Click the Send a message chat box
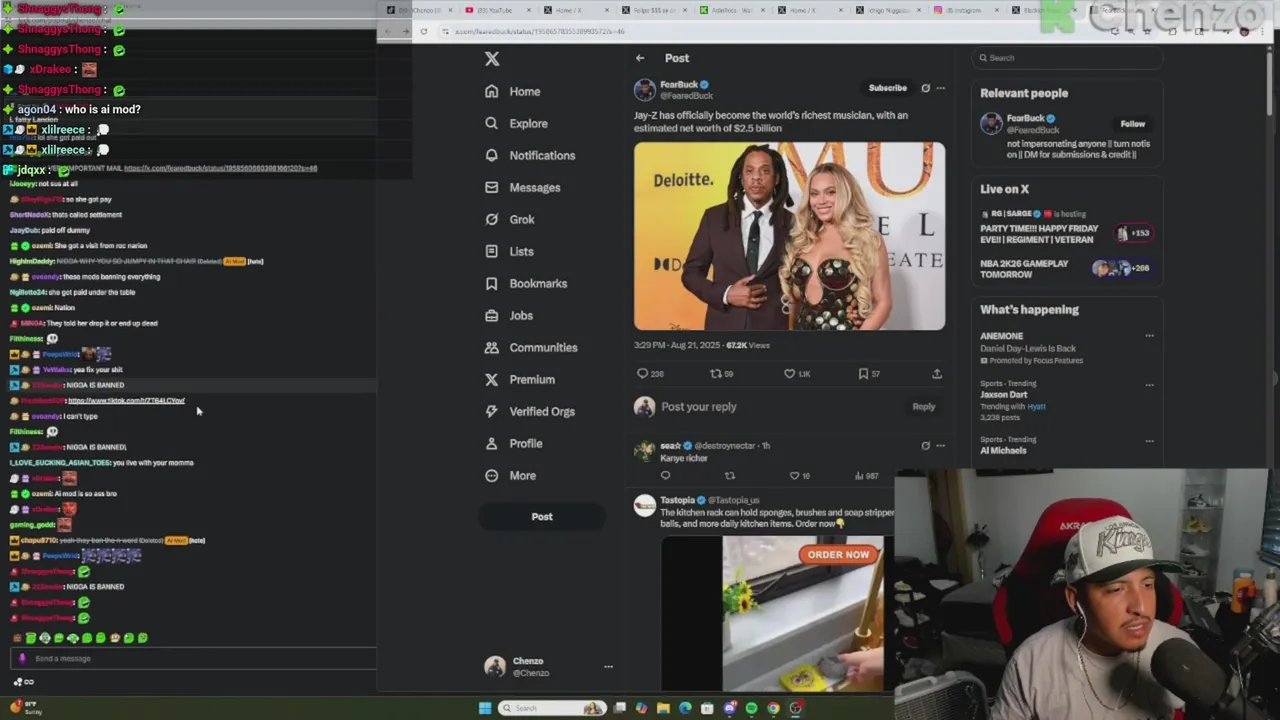The image size is (1280, 720). coord(195,658)
